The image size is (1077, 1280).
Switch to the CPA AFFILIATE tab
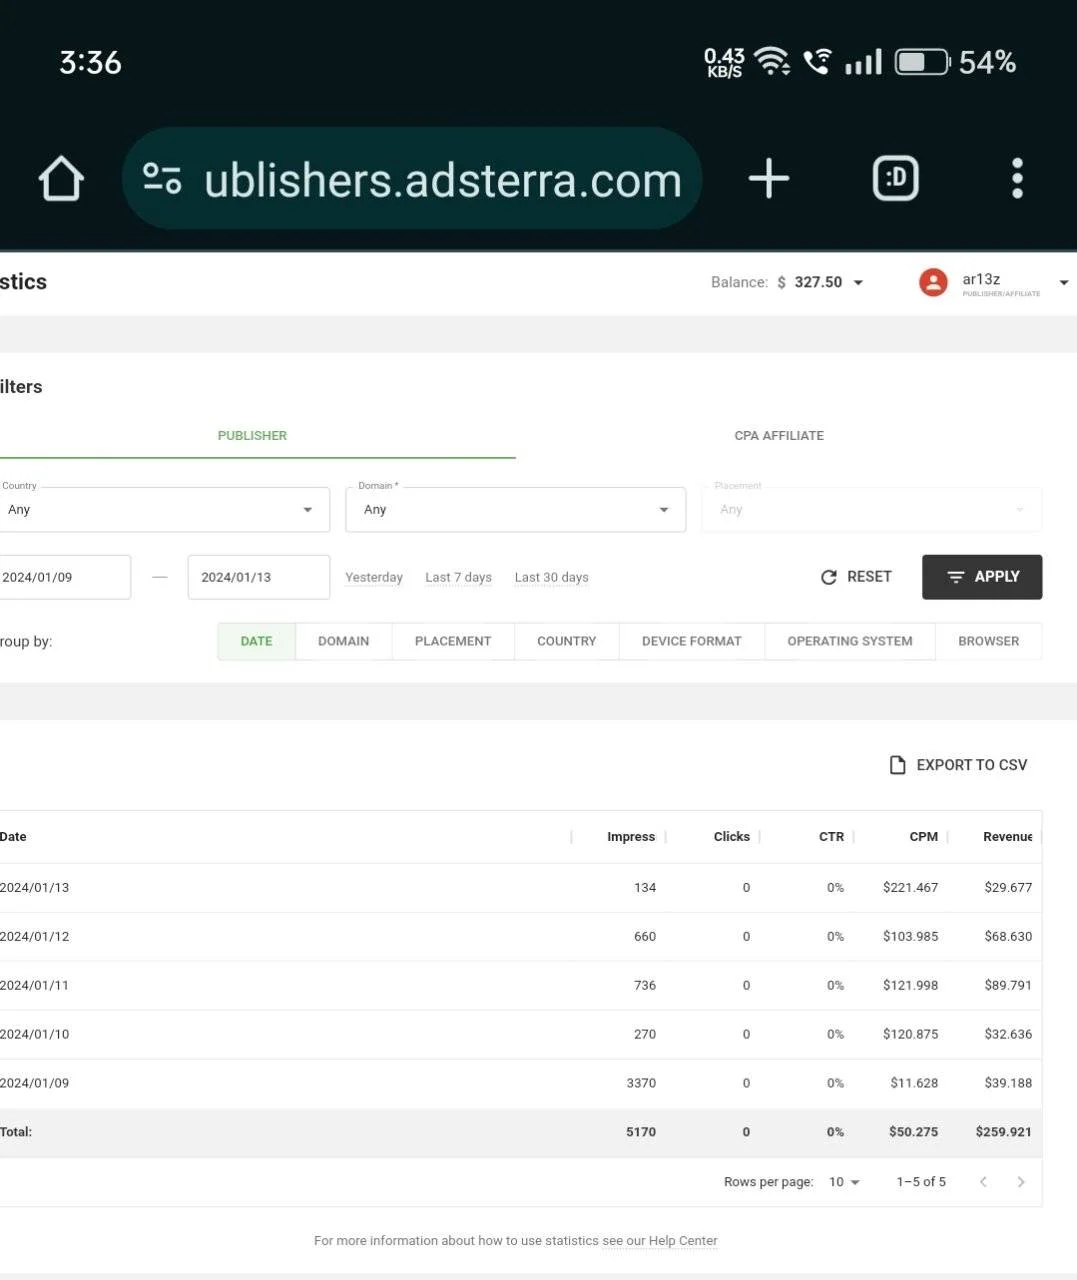click(779, 436)
